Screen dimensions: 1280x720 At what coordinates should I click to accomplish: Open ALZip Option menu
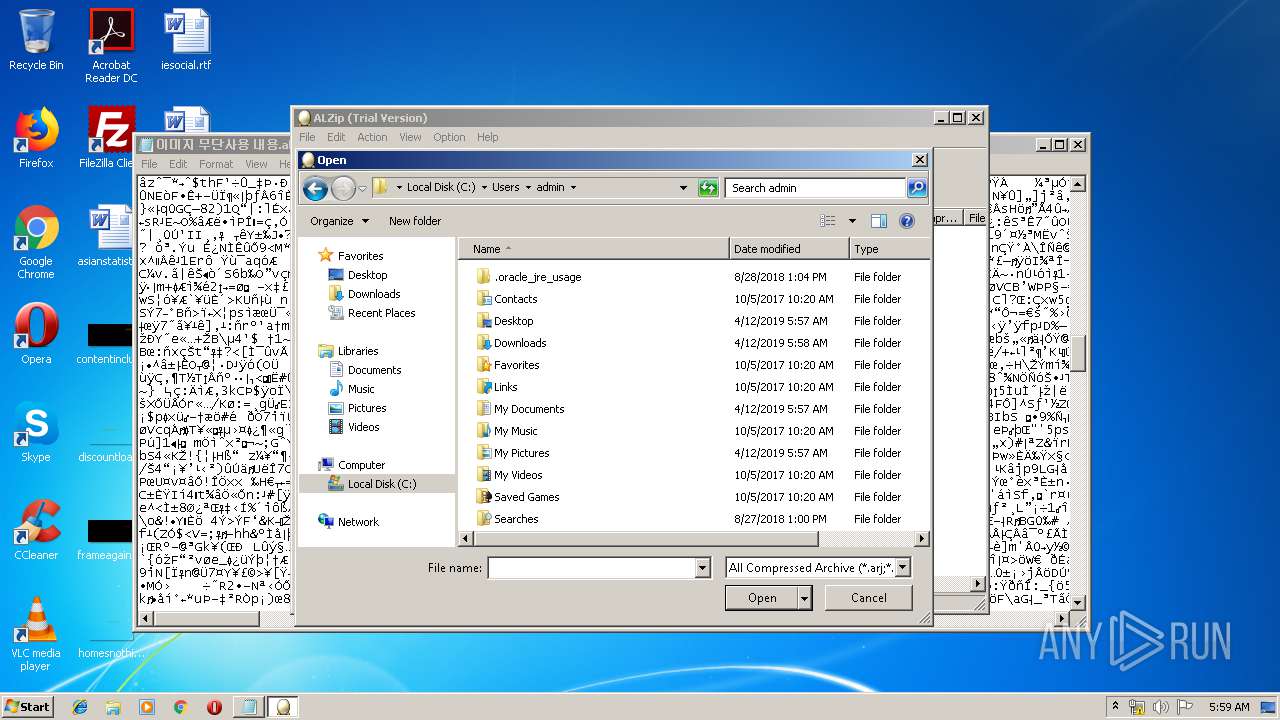(449, 137)
